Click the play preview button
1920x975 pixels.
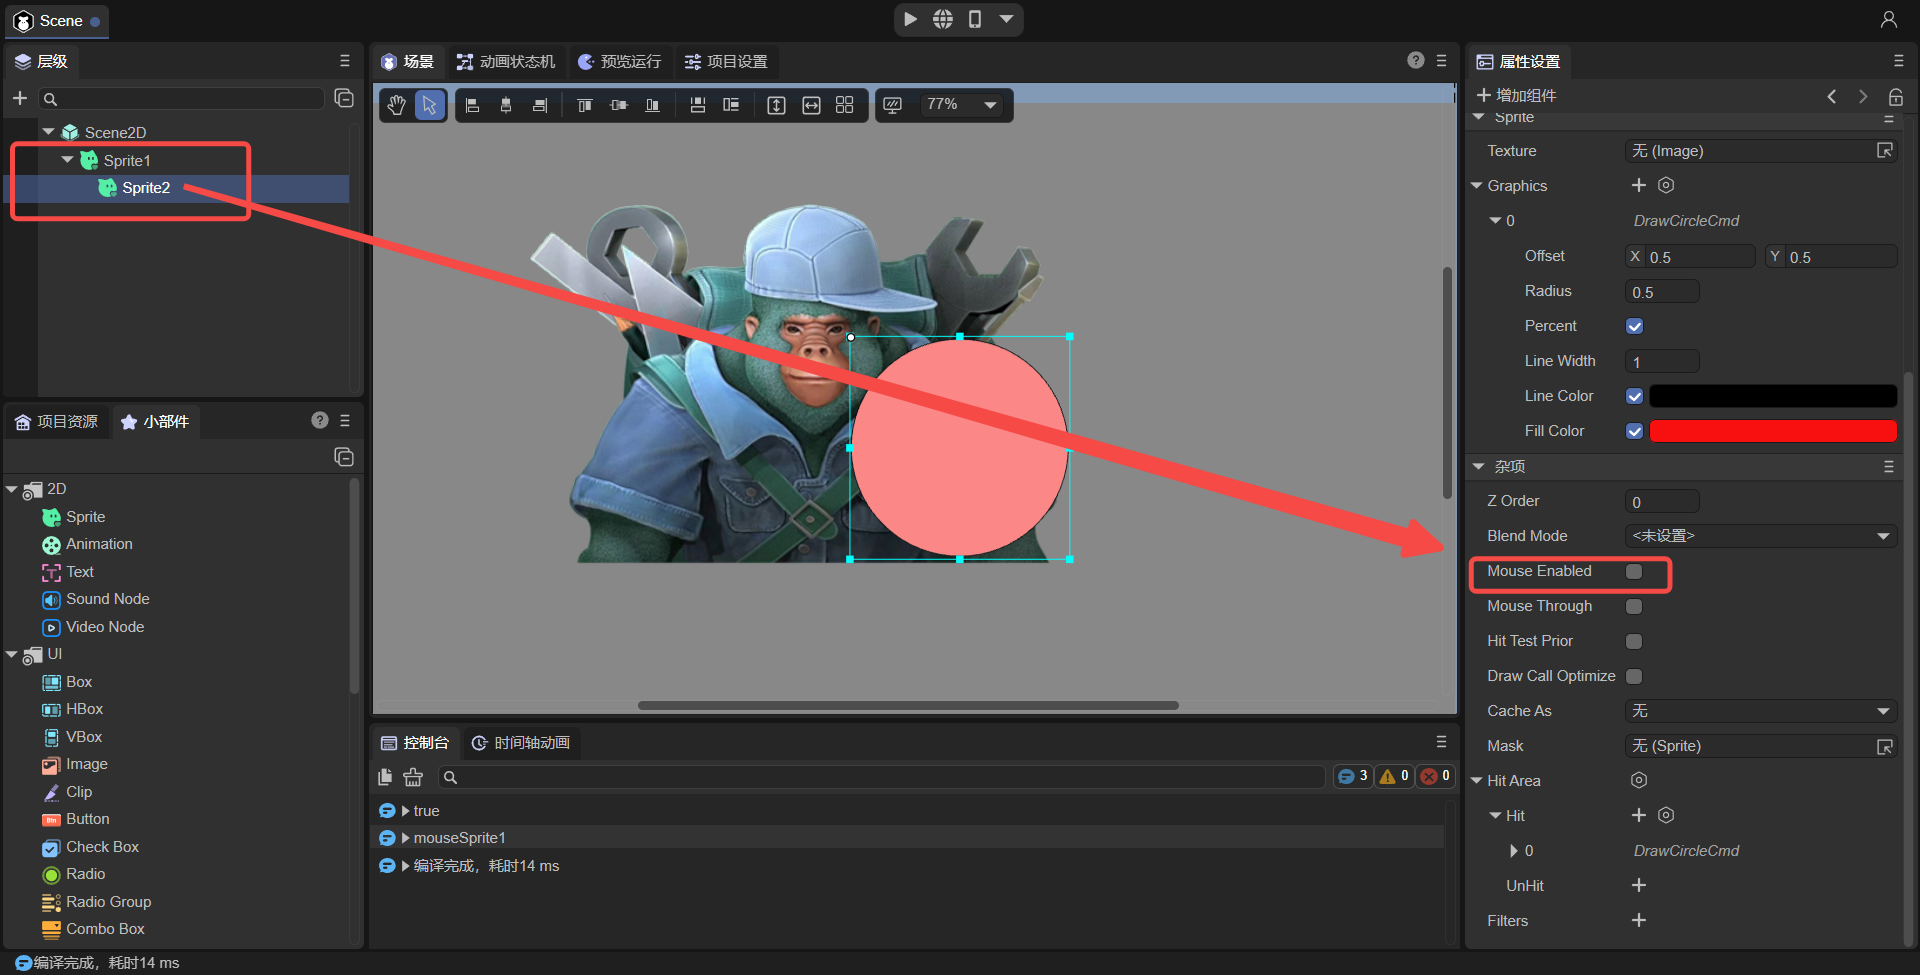(910, 19)
